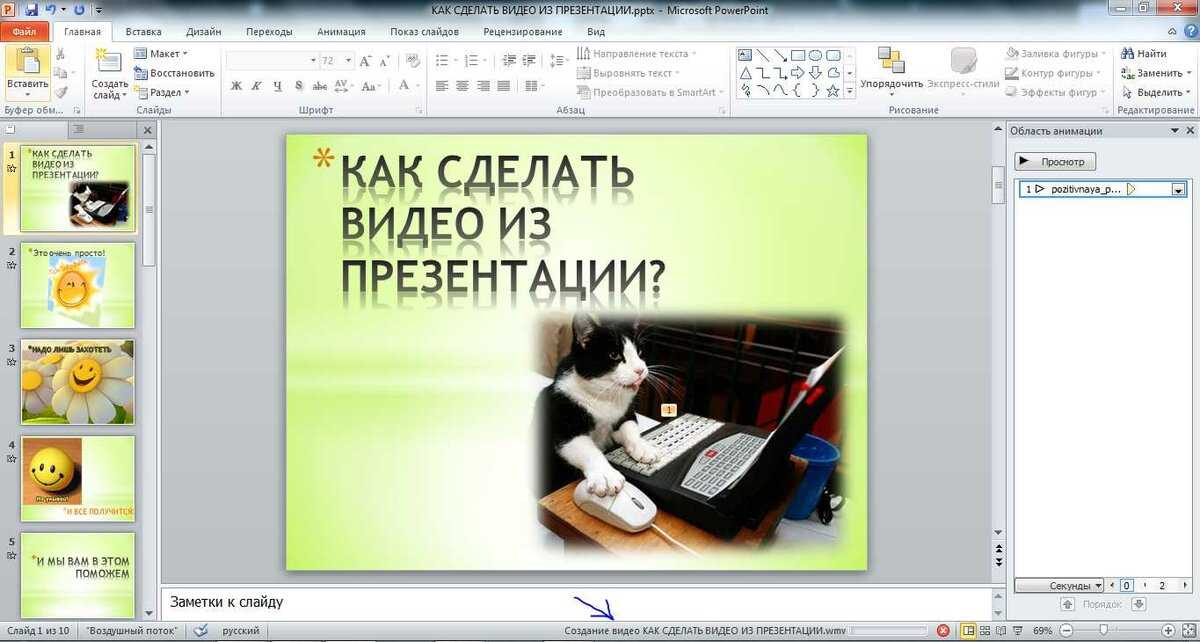Screen dimensions: 1200x642
Task: Open the Выделить select dropdown
Action: [x=1190, y=92]
